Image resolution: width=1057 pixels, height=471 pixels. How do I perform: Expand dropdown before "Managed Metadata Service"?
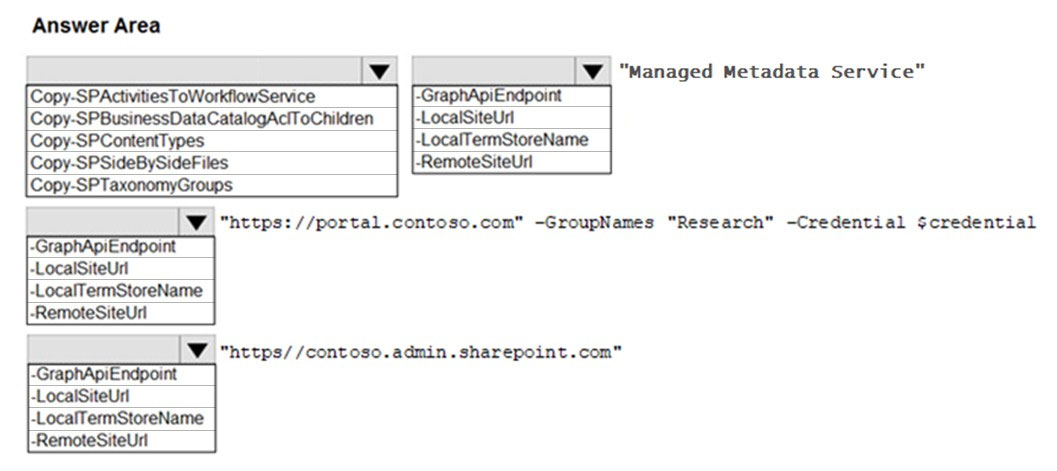pos(593,71)
